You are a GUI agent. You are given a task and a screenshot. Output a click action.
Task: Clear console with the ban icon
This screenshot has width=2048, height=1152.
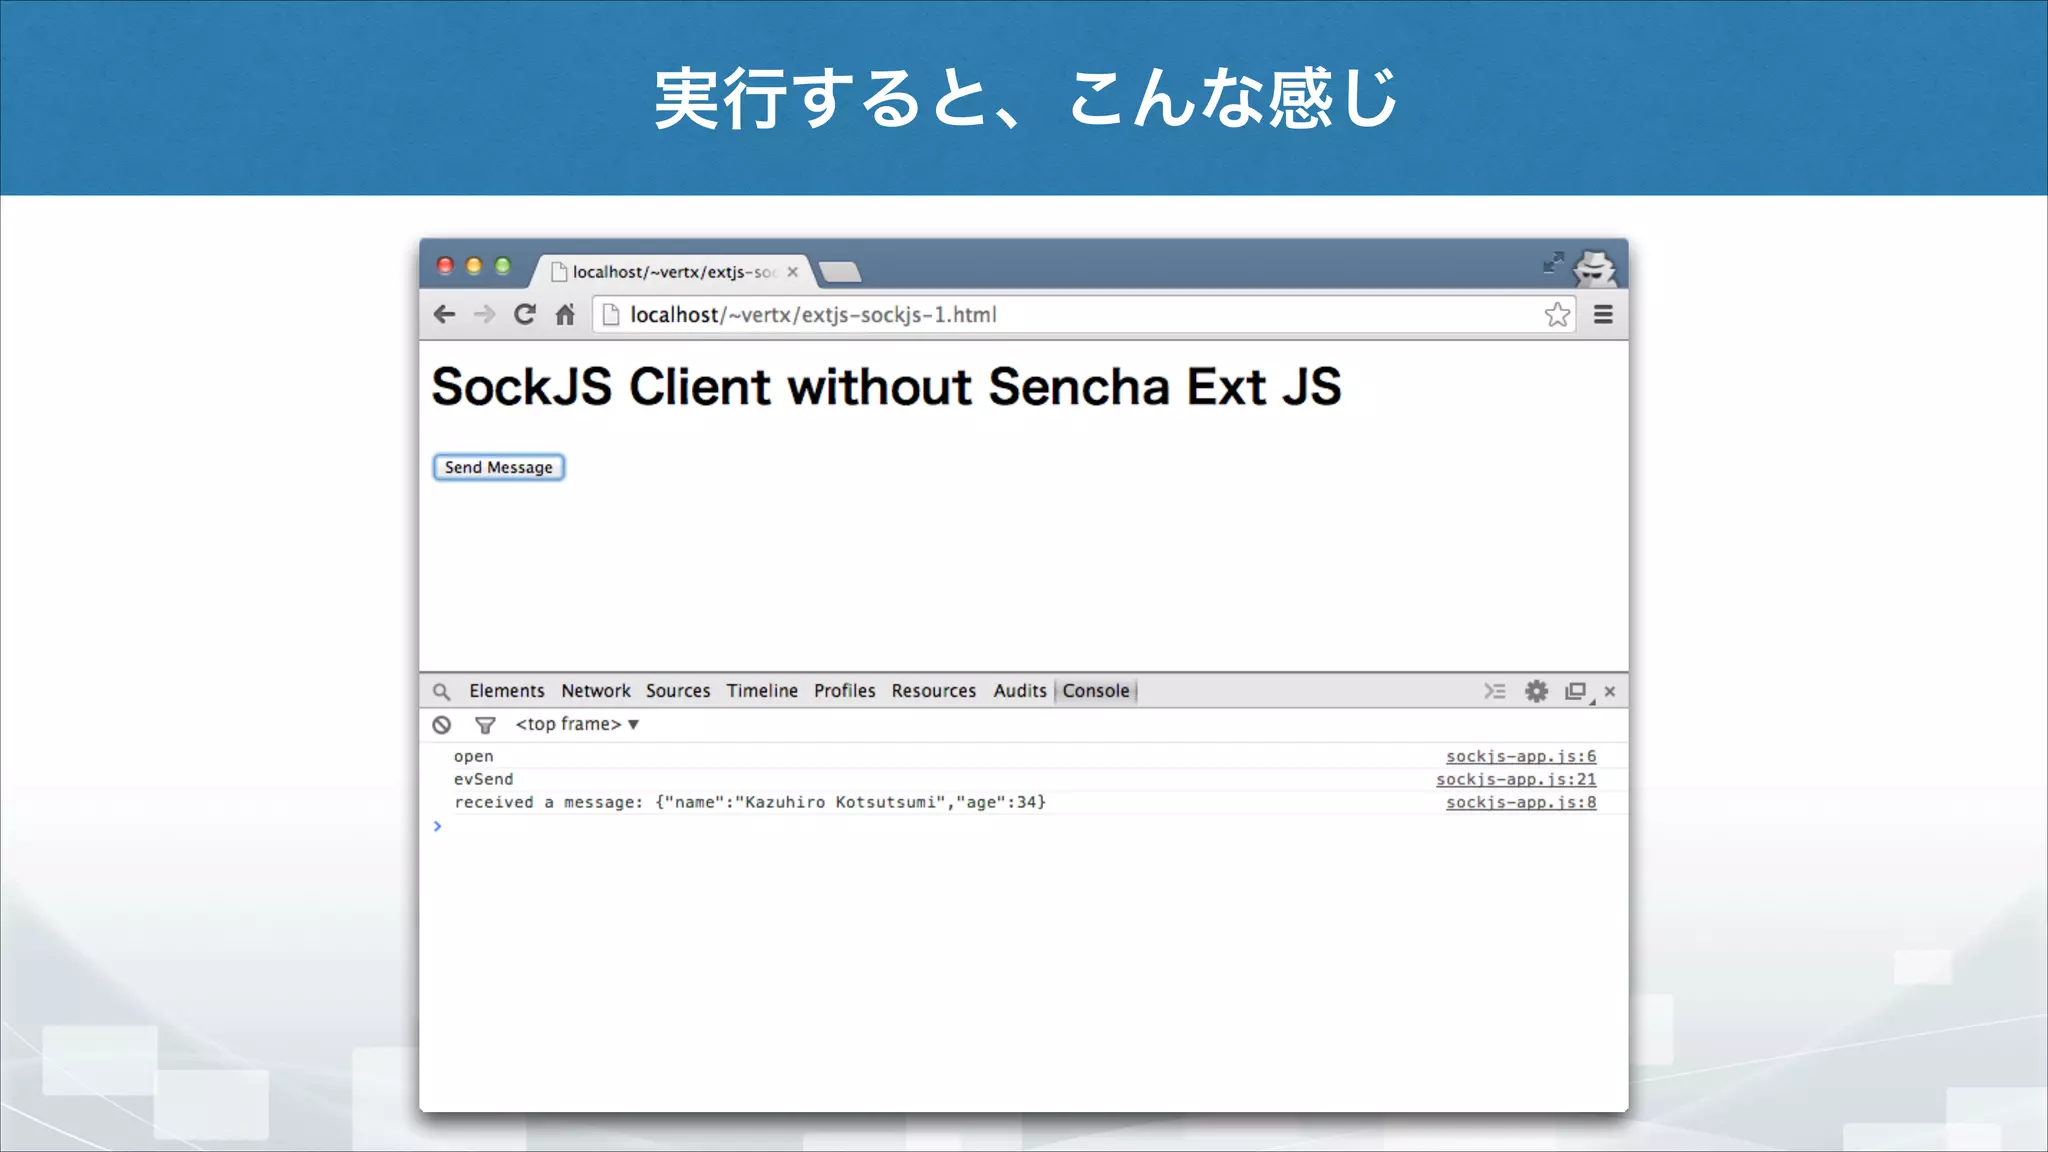click(442, 725)
